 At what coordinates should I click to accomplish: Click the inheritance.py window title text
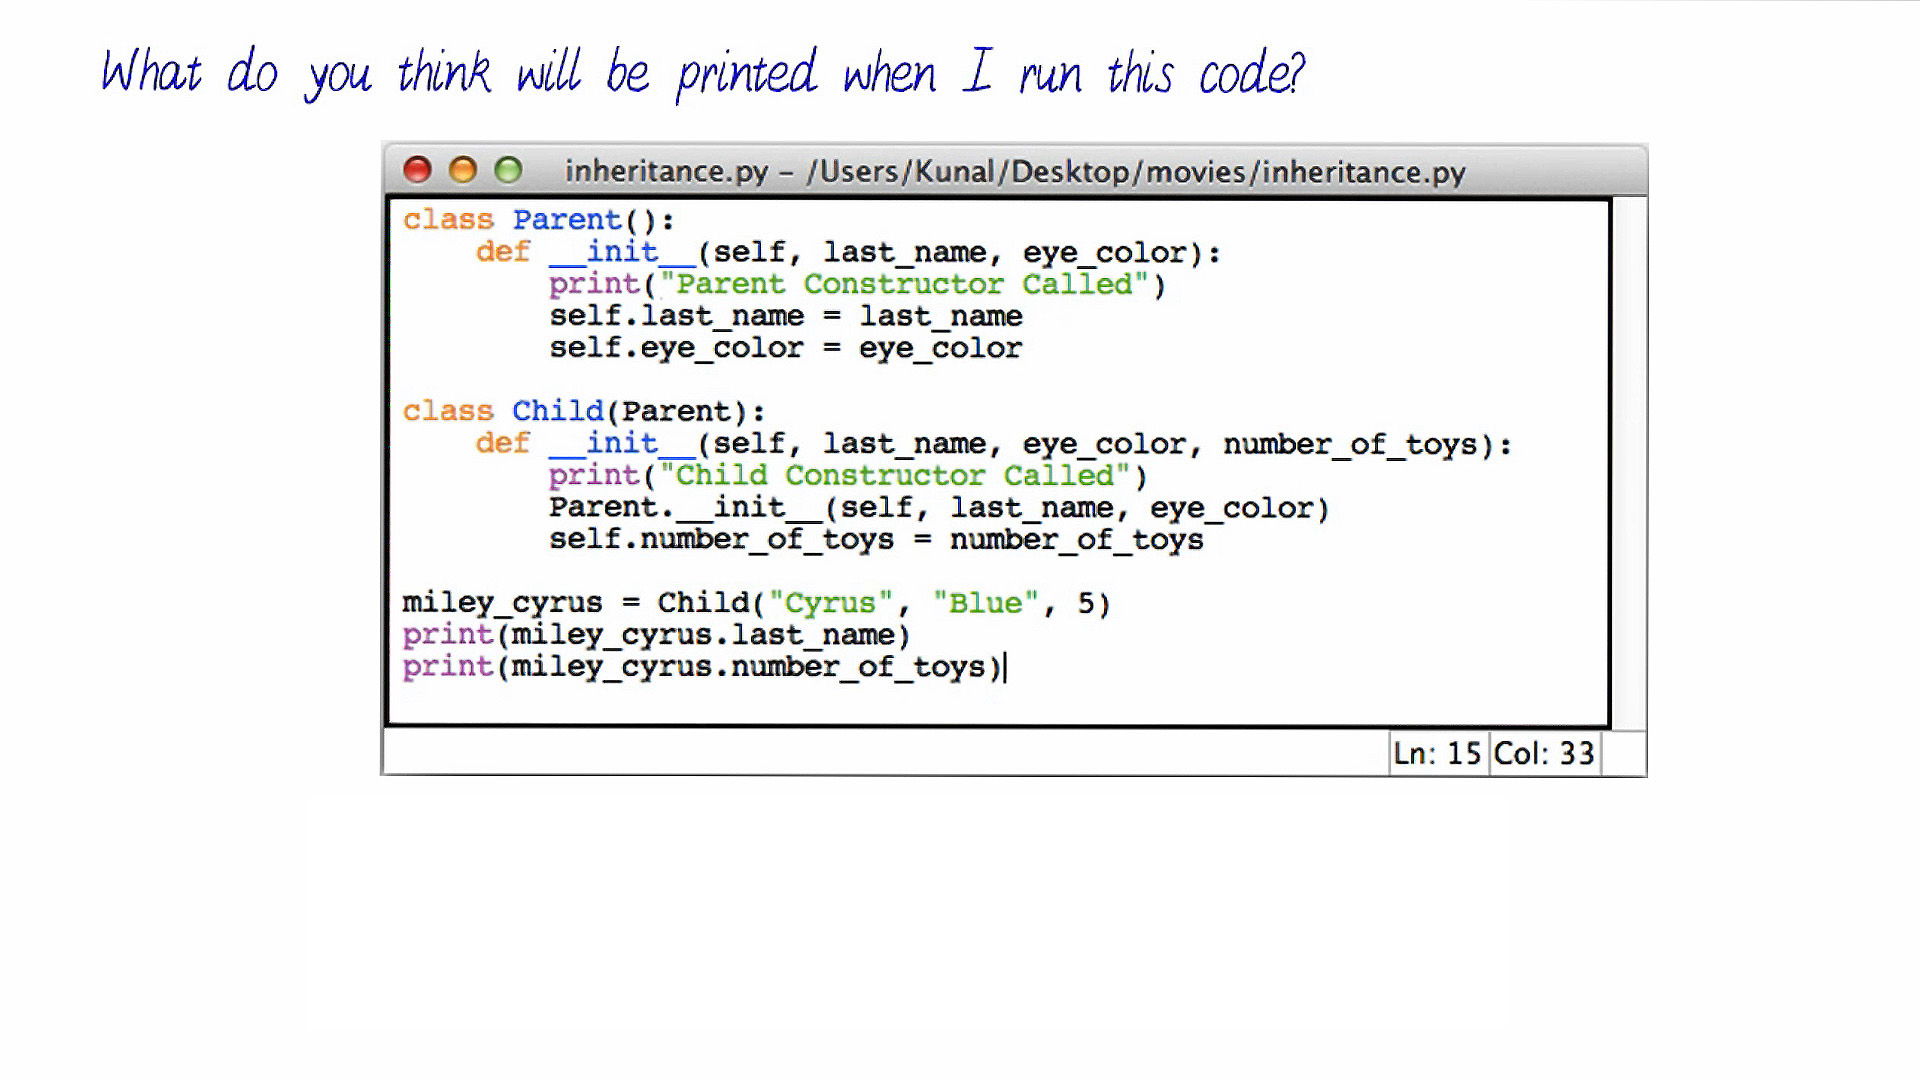click(1014, 172)
